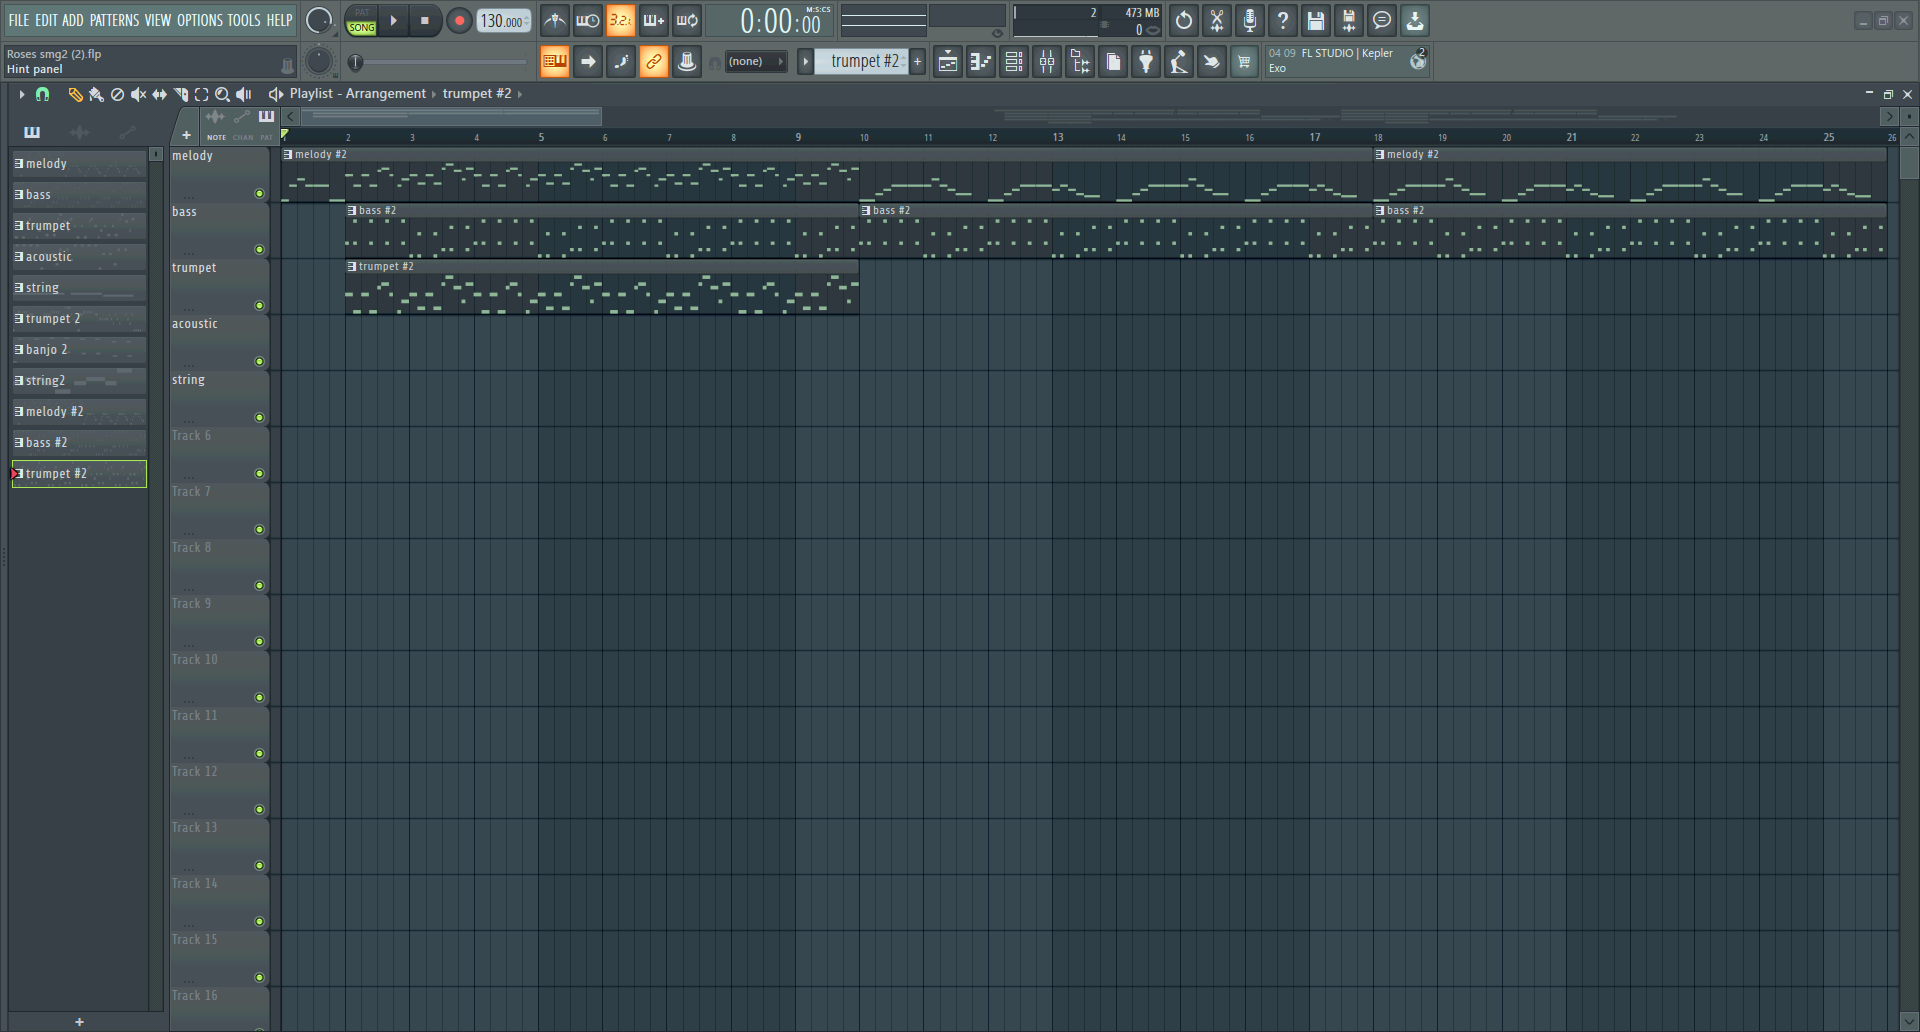Viewport: 1920px width, 1032px height.
Task: Click the metronome icon
Action: (x=555, y=21)
